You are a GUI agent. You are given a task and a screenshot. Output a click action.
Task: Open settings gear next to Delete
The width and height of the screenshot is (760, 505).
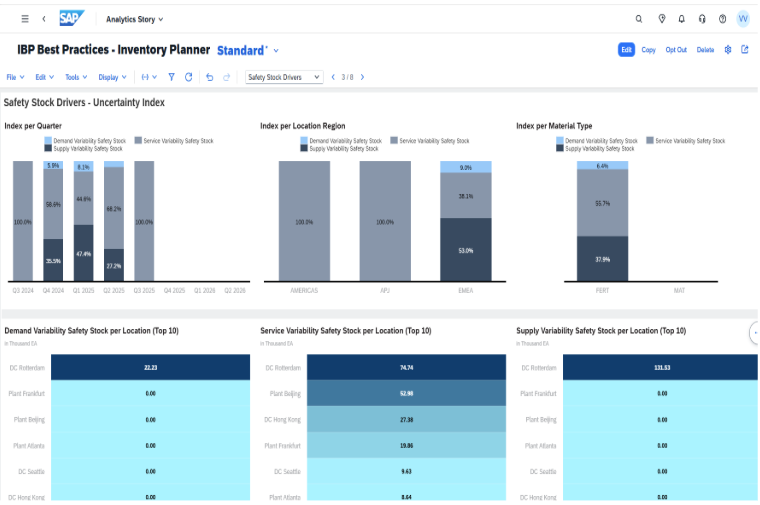coord(728,49)
